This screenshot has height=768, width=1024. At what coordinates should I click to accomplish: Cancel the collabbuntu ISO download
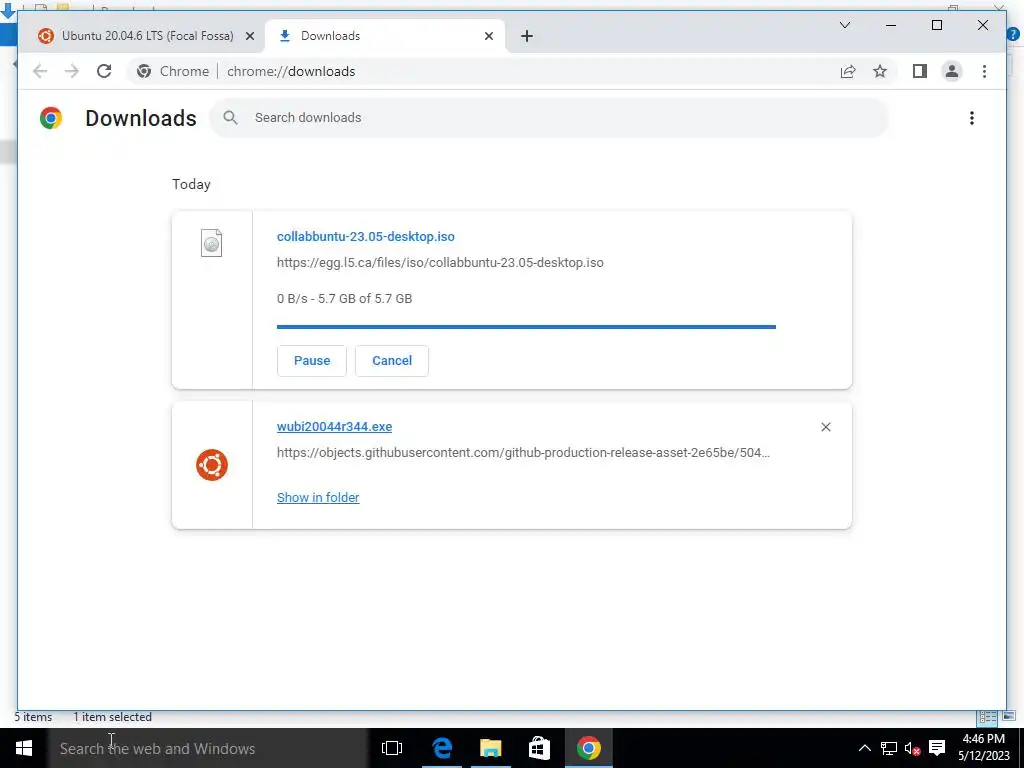pos(392,360)
